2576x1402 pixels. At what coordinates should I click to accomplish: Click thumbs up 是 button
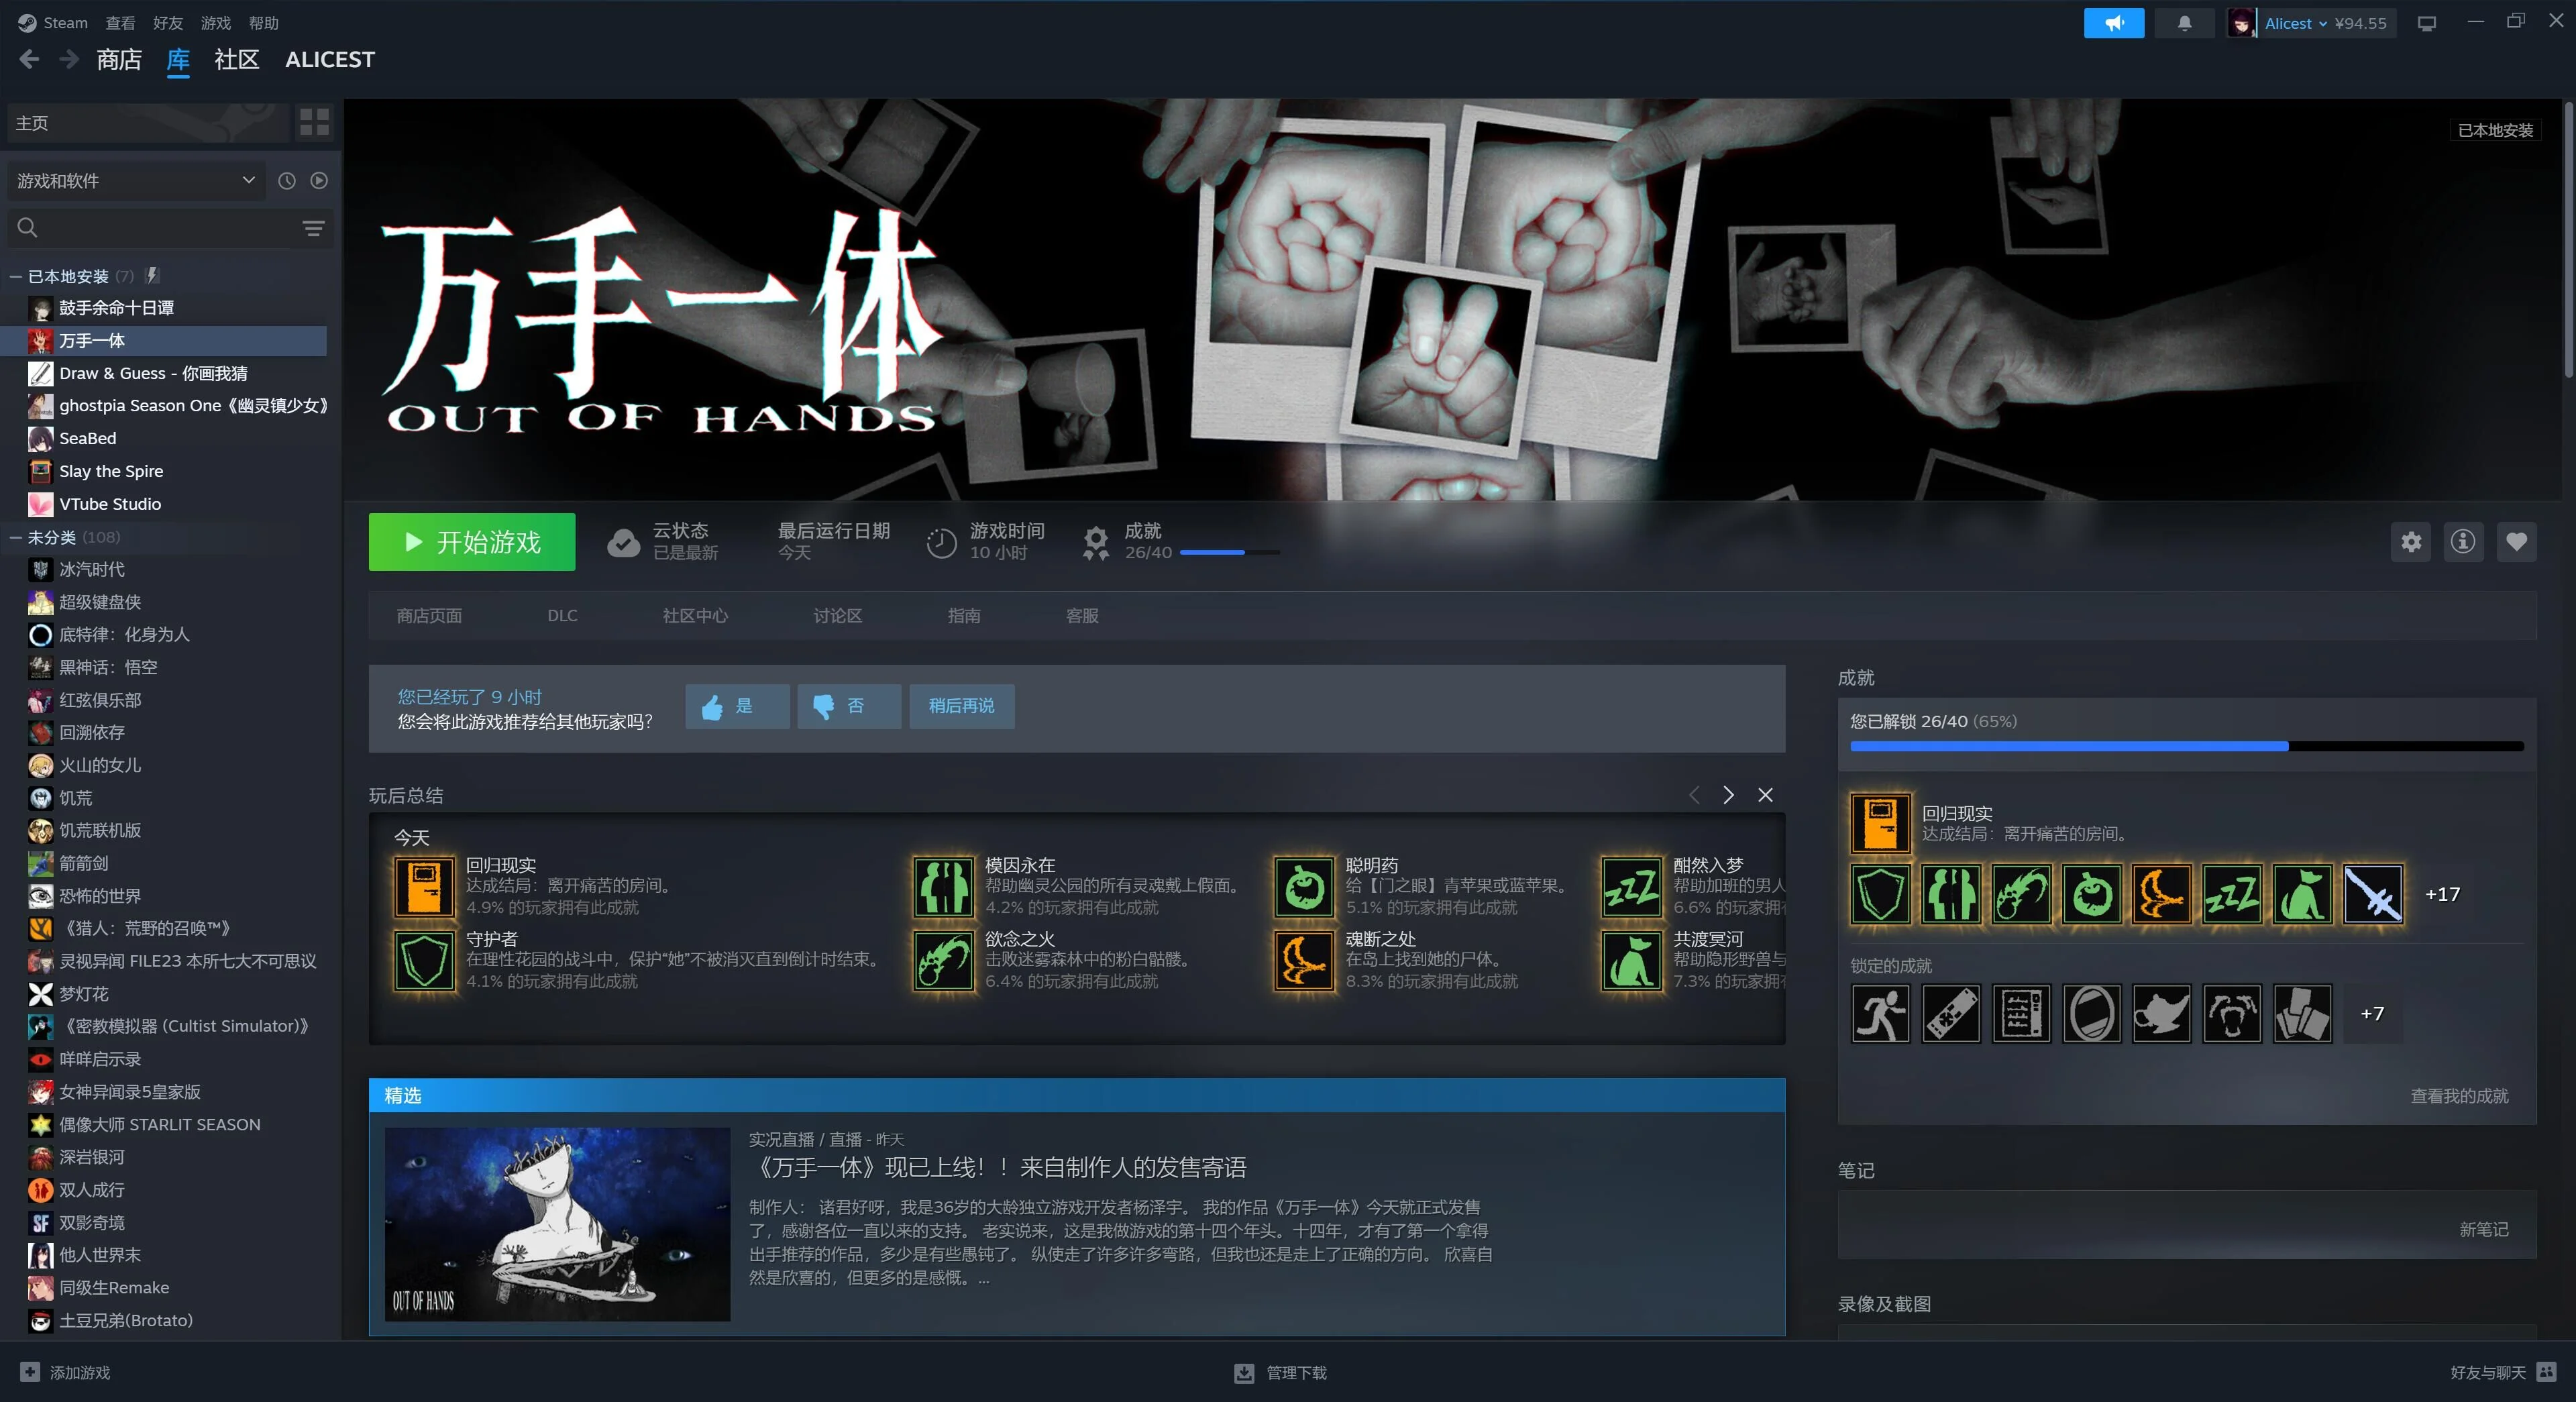pos(737,706)
